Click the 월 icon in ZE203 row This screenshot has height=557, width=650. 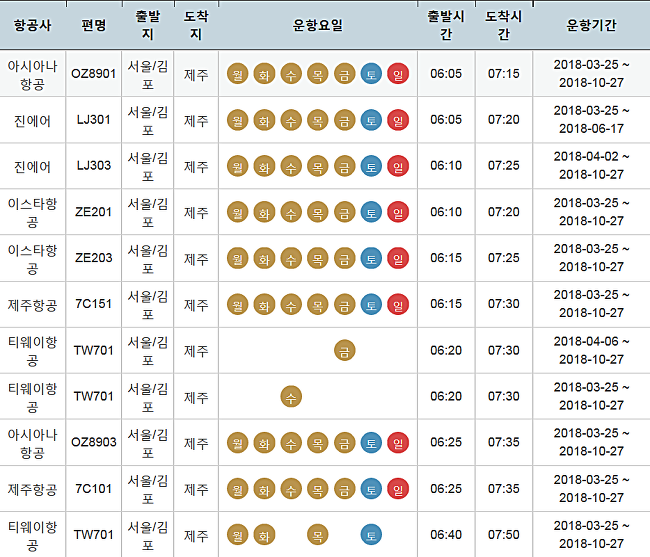pos(238,258)
